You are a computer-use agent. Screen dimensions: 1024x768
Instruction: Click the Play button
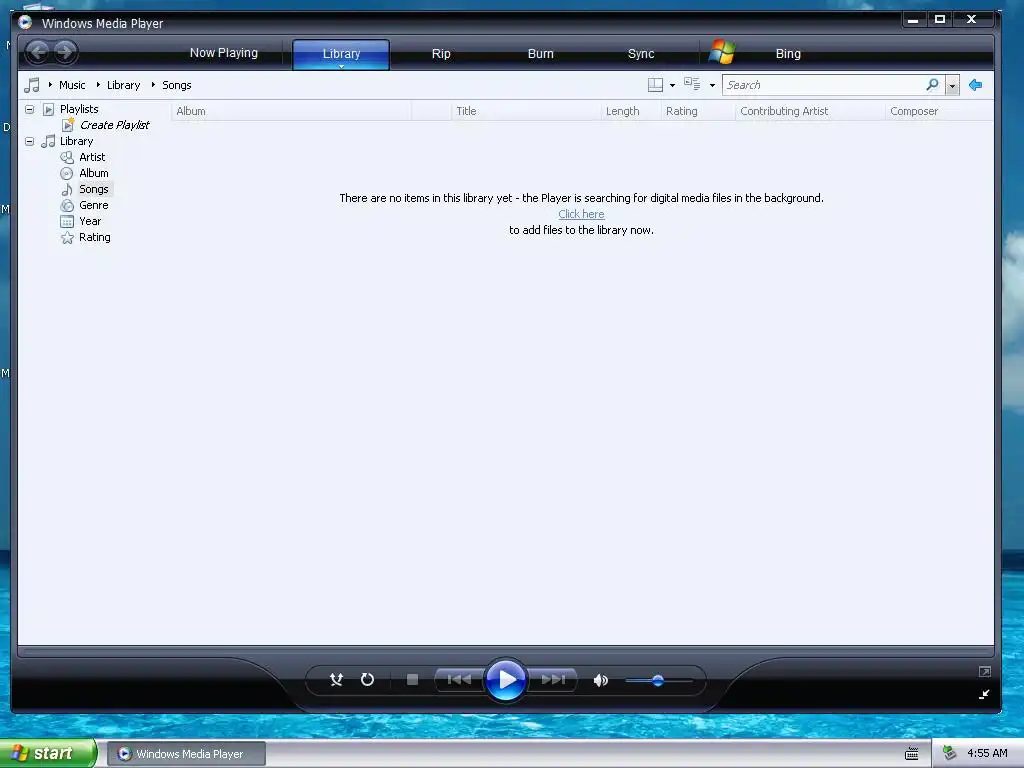(506, 680)
